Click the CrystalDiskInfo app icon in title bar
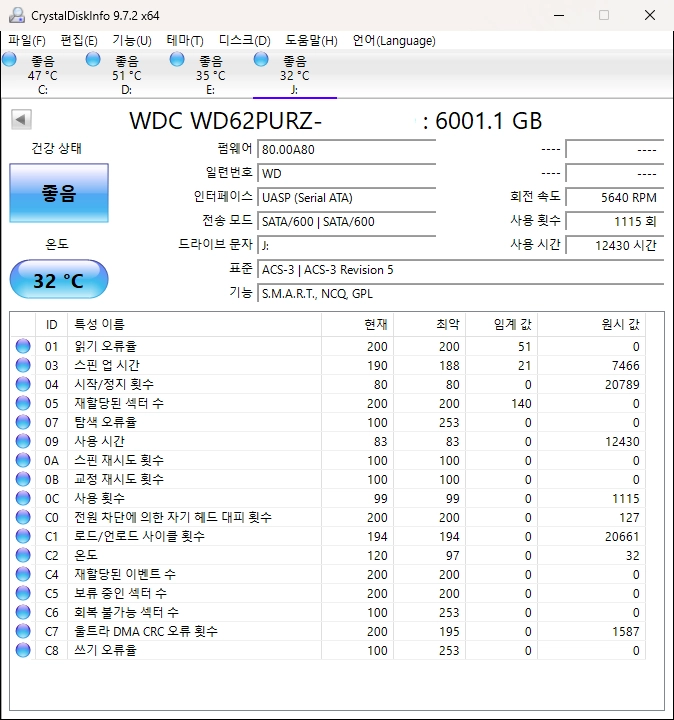 17,15
